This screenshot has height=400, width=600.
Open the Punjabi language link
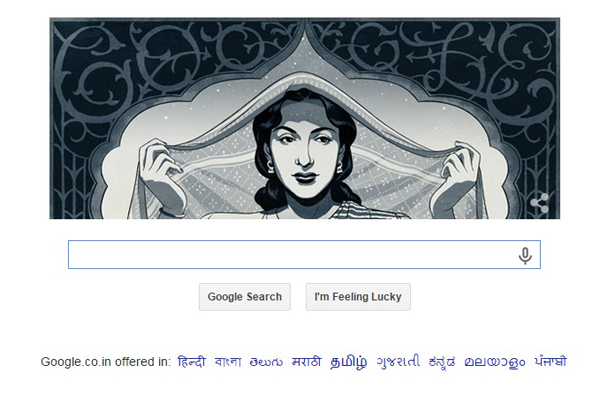pyautogui.click(x=551, y=361)
